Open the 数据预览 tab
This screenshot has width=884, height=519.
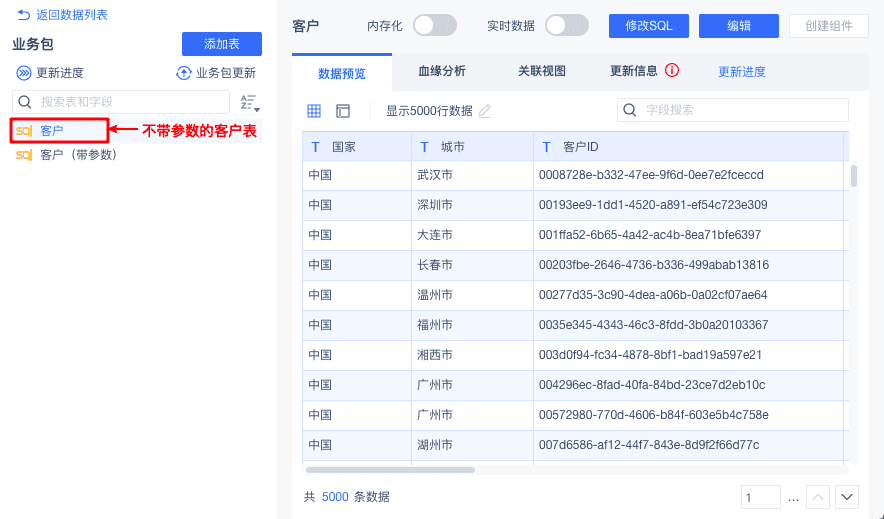[x=342, y=73]
